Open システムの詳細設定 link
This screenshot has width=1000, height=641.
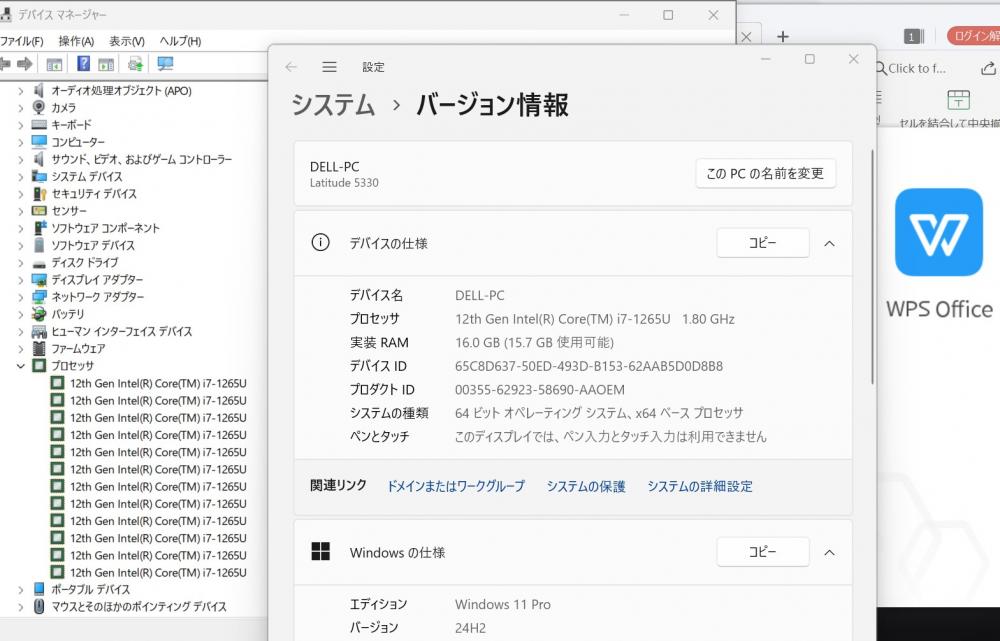pos(700,486)
